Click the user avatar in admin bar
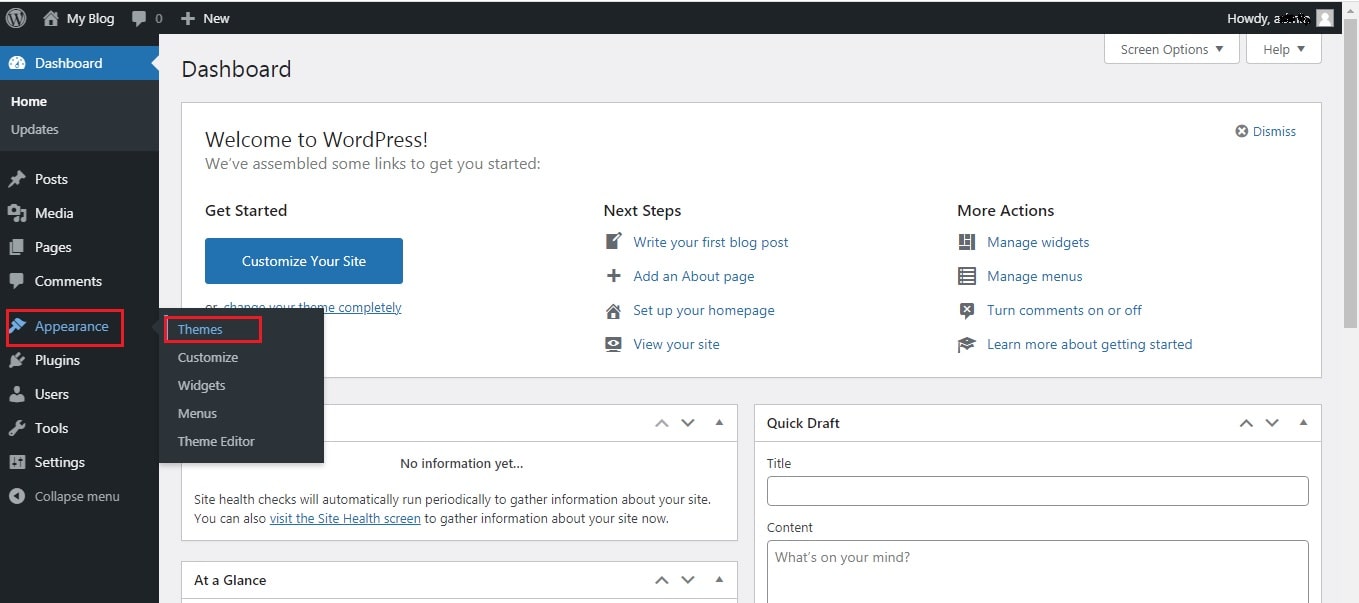Screen dimensions: 1359x603 point(1325,18)
